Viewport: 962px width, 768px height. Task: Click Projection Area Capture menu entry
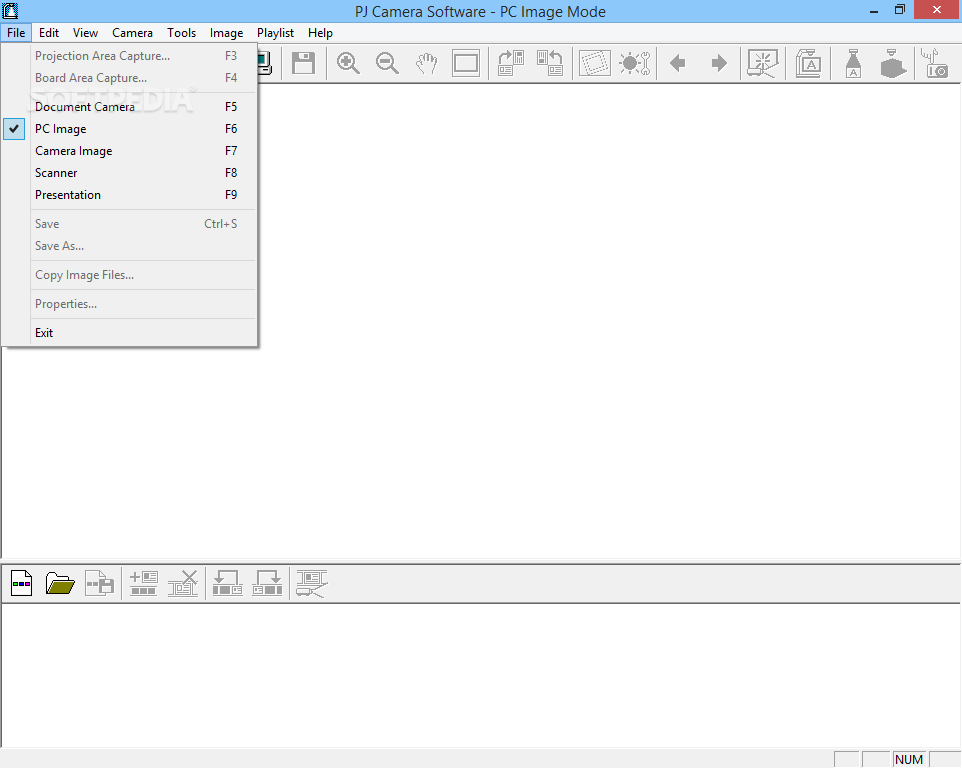(x=129, y=56)
